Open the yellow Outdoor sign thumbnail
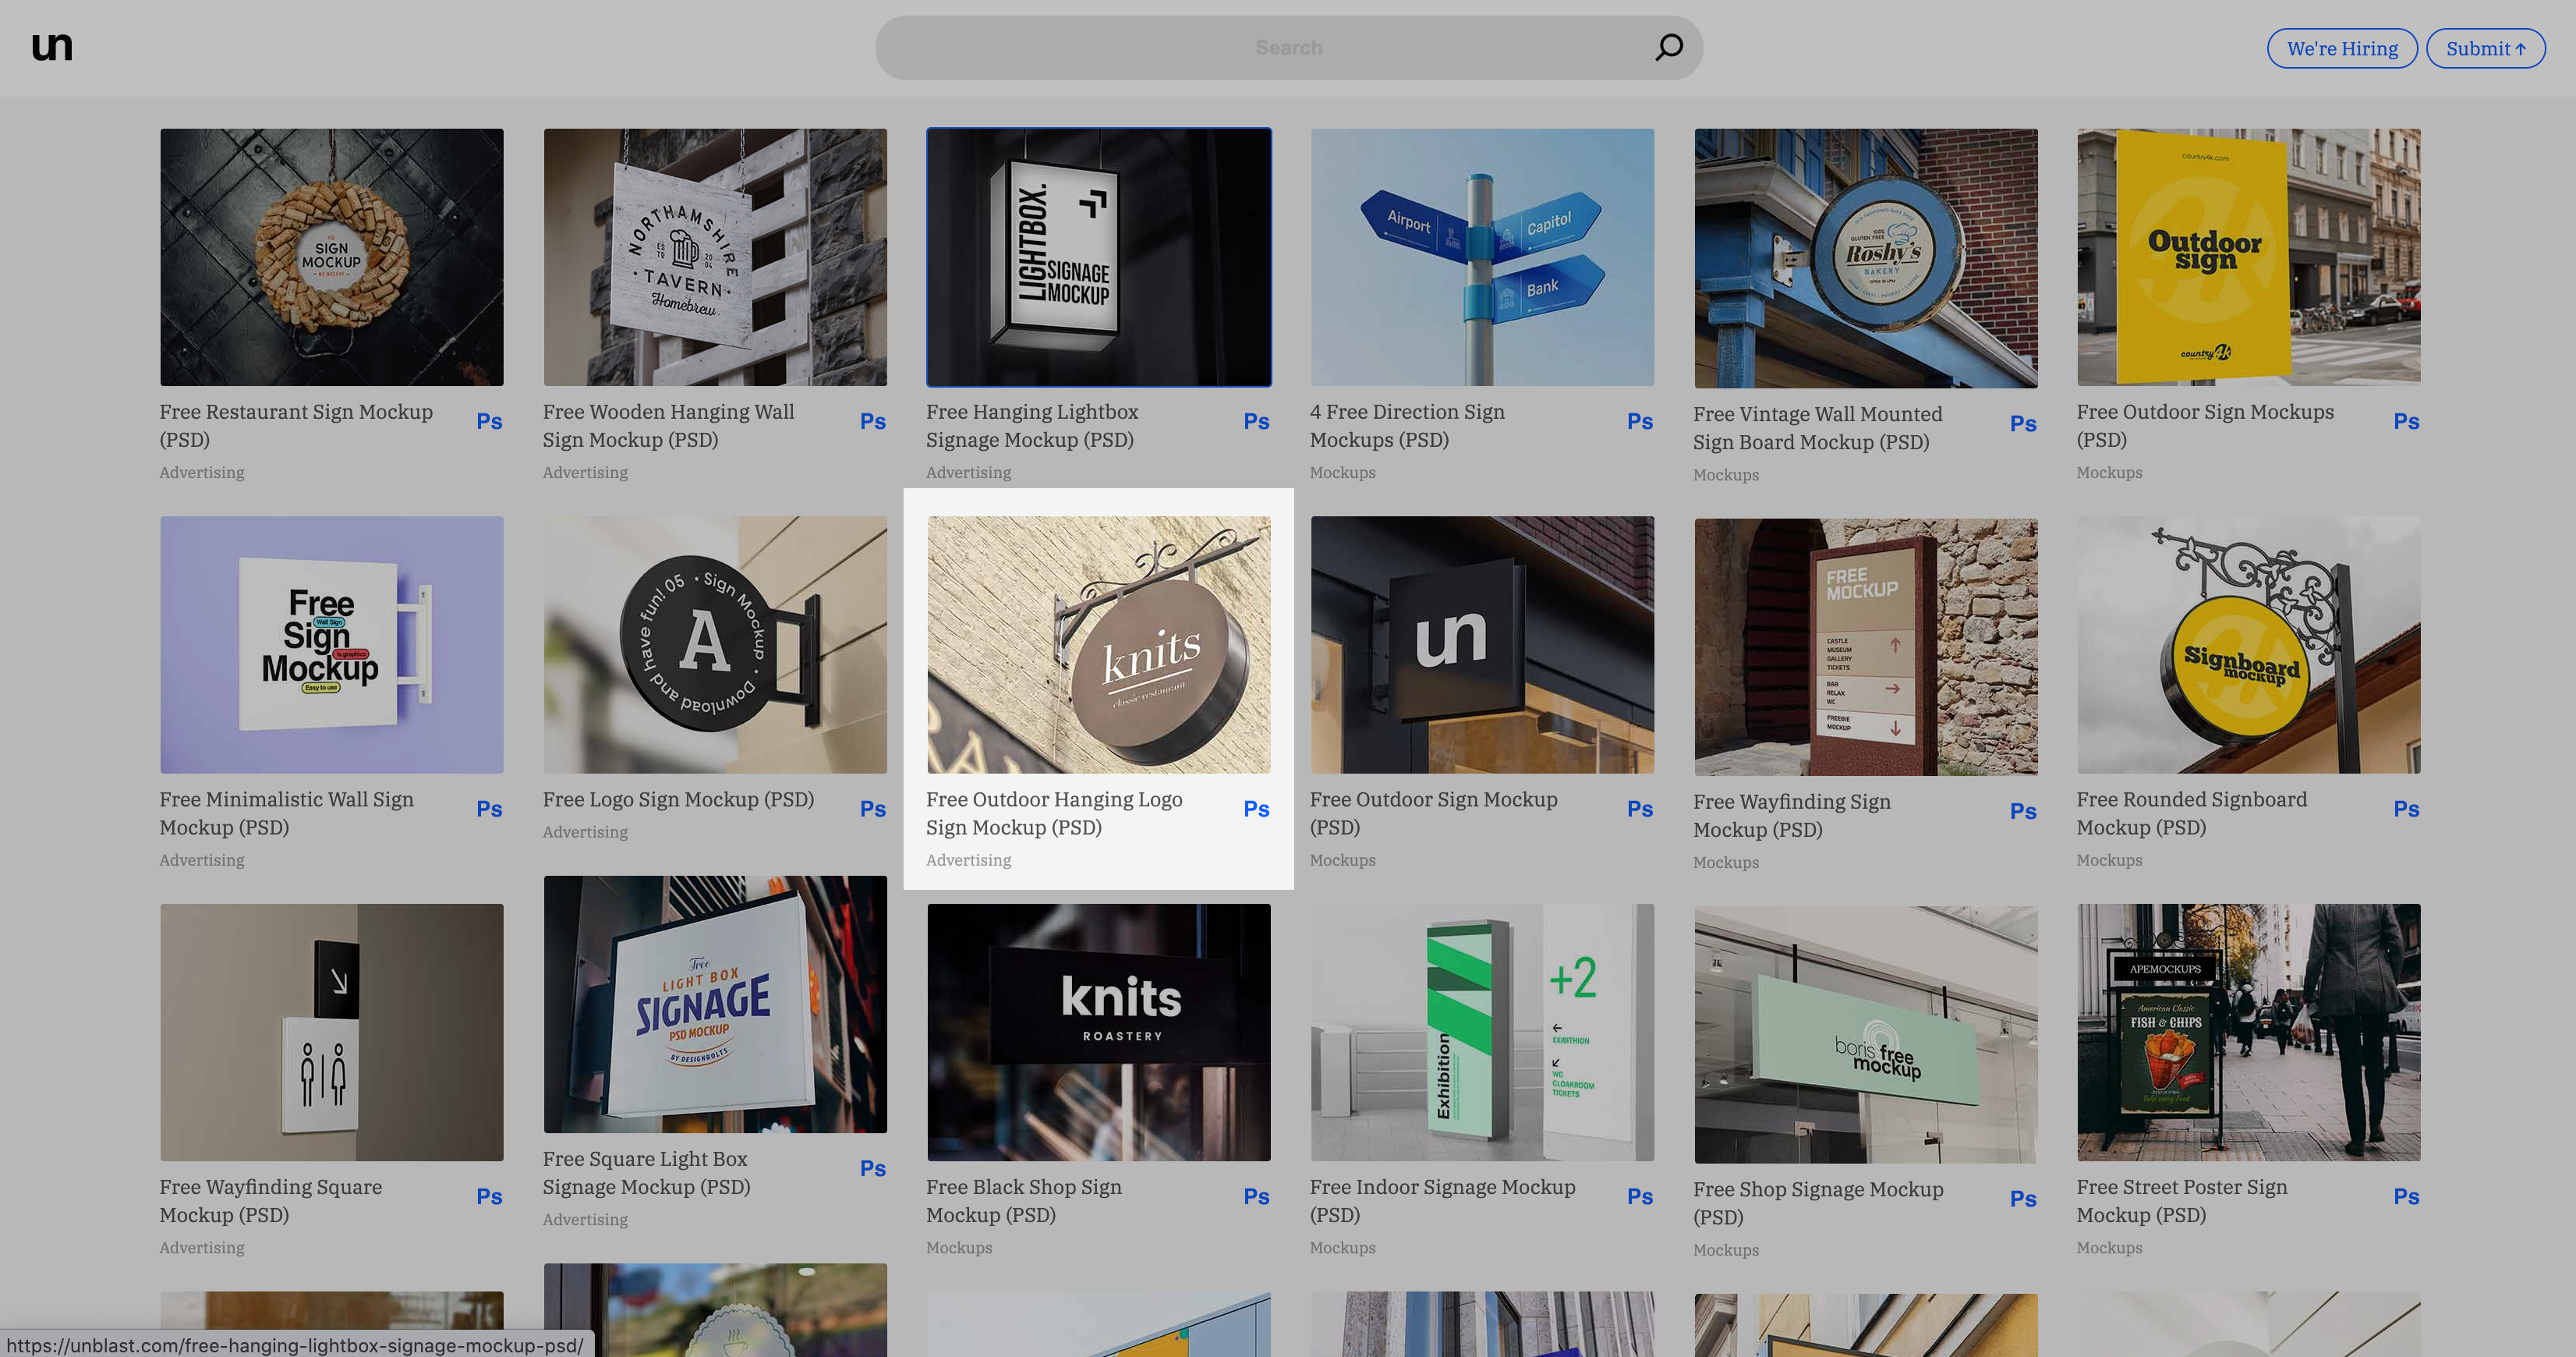This screenshot has width=2576, height=1357. tap(2248, 256)
